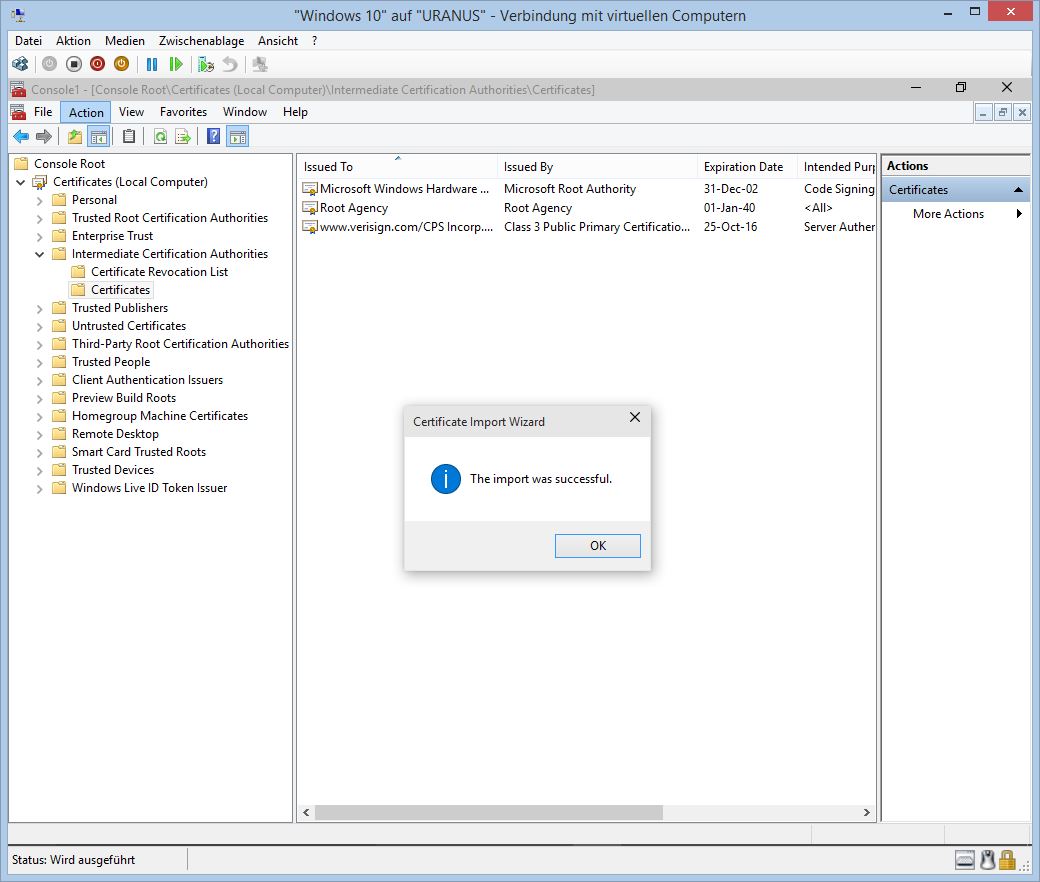Click the Up One Level folder icon

click(75, 137)
